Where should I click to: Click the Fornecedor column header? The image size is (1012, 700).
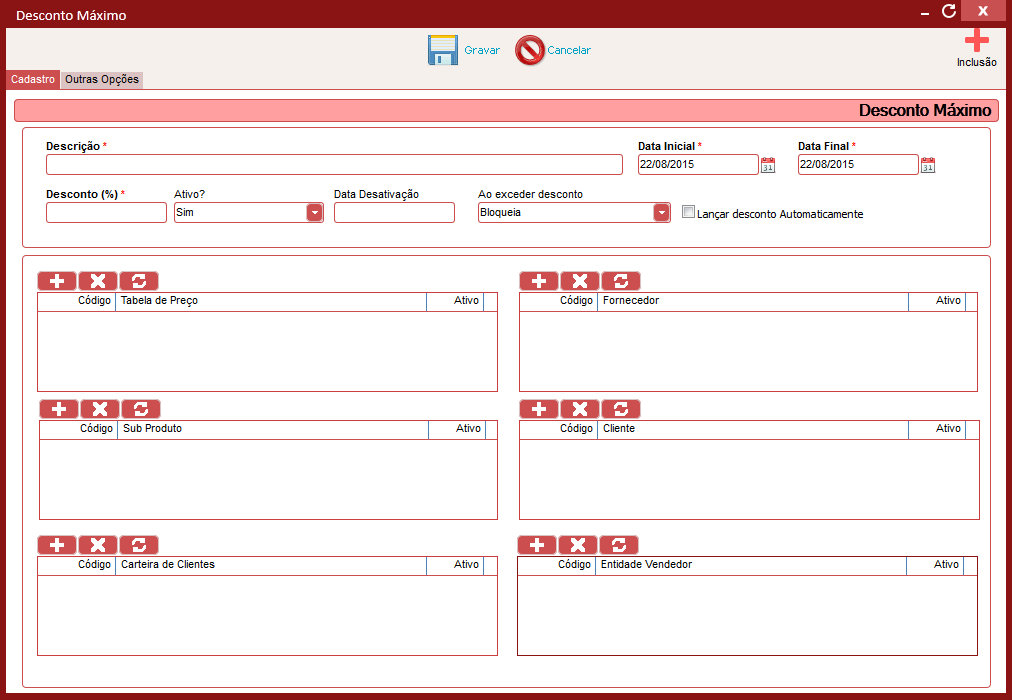(753, 301)
